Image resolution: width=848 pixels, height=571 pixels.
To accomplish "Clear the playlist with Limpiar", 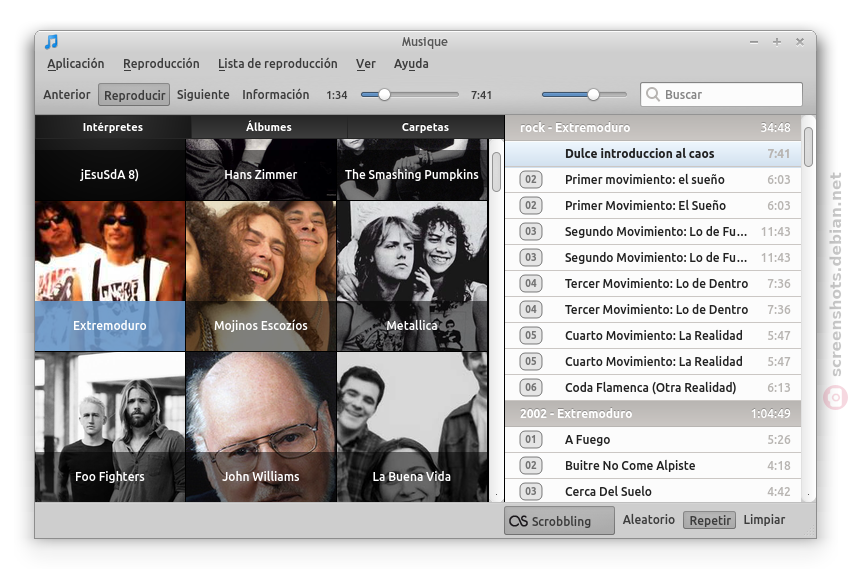I will click(x=764, y=520).
